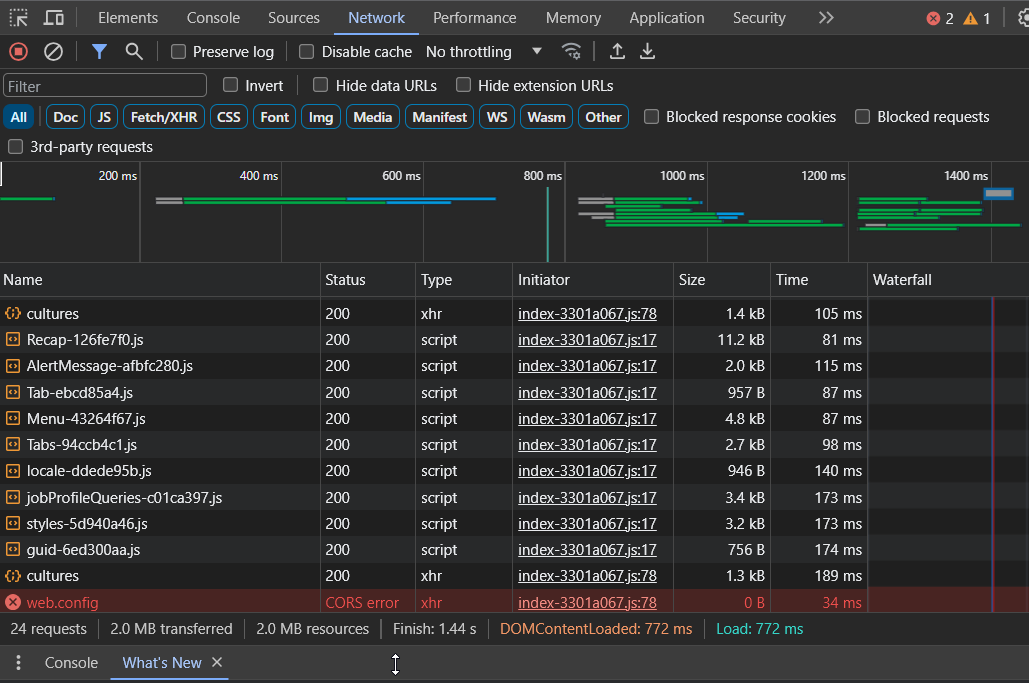
Task: Check Hide data URLs
Action: (320, 85)
